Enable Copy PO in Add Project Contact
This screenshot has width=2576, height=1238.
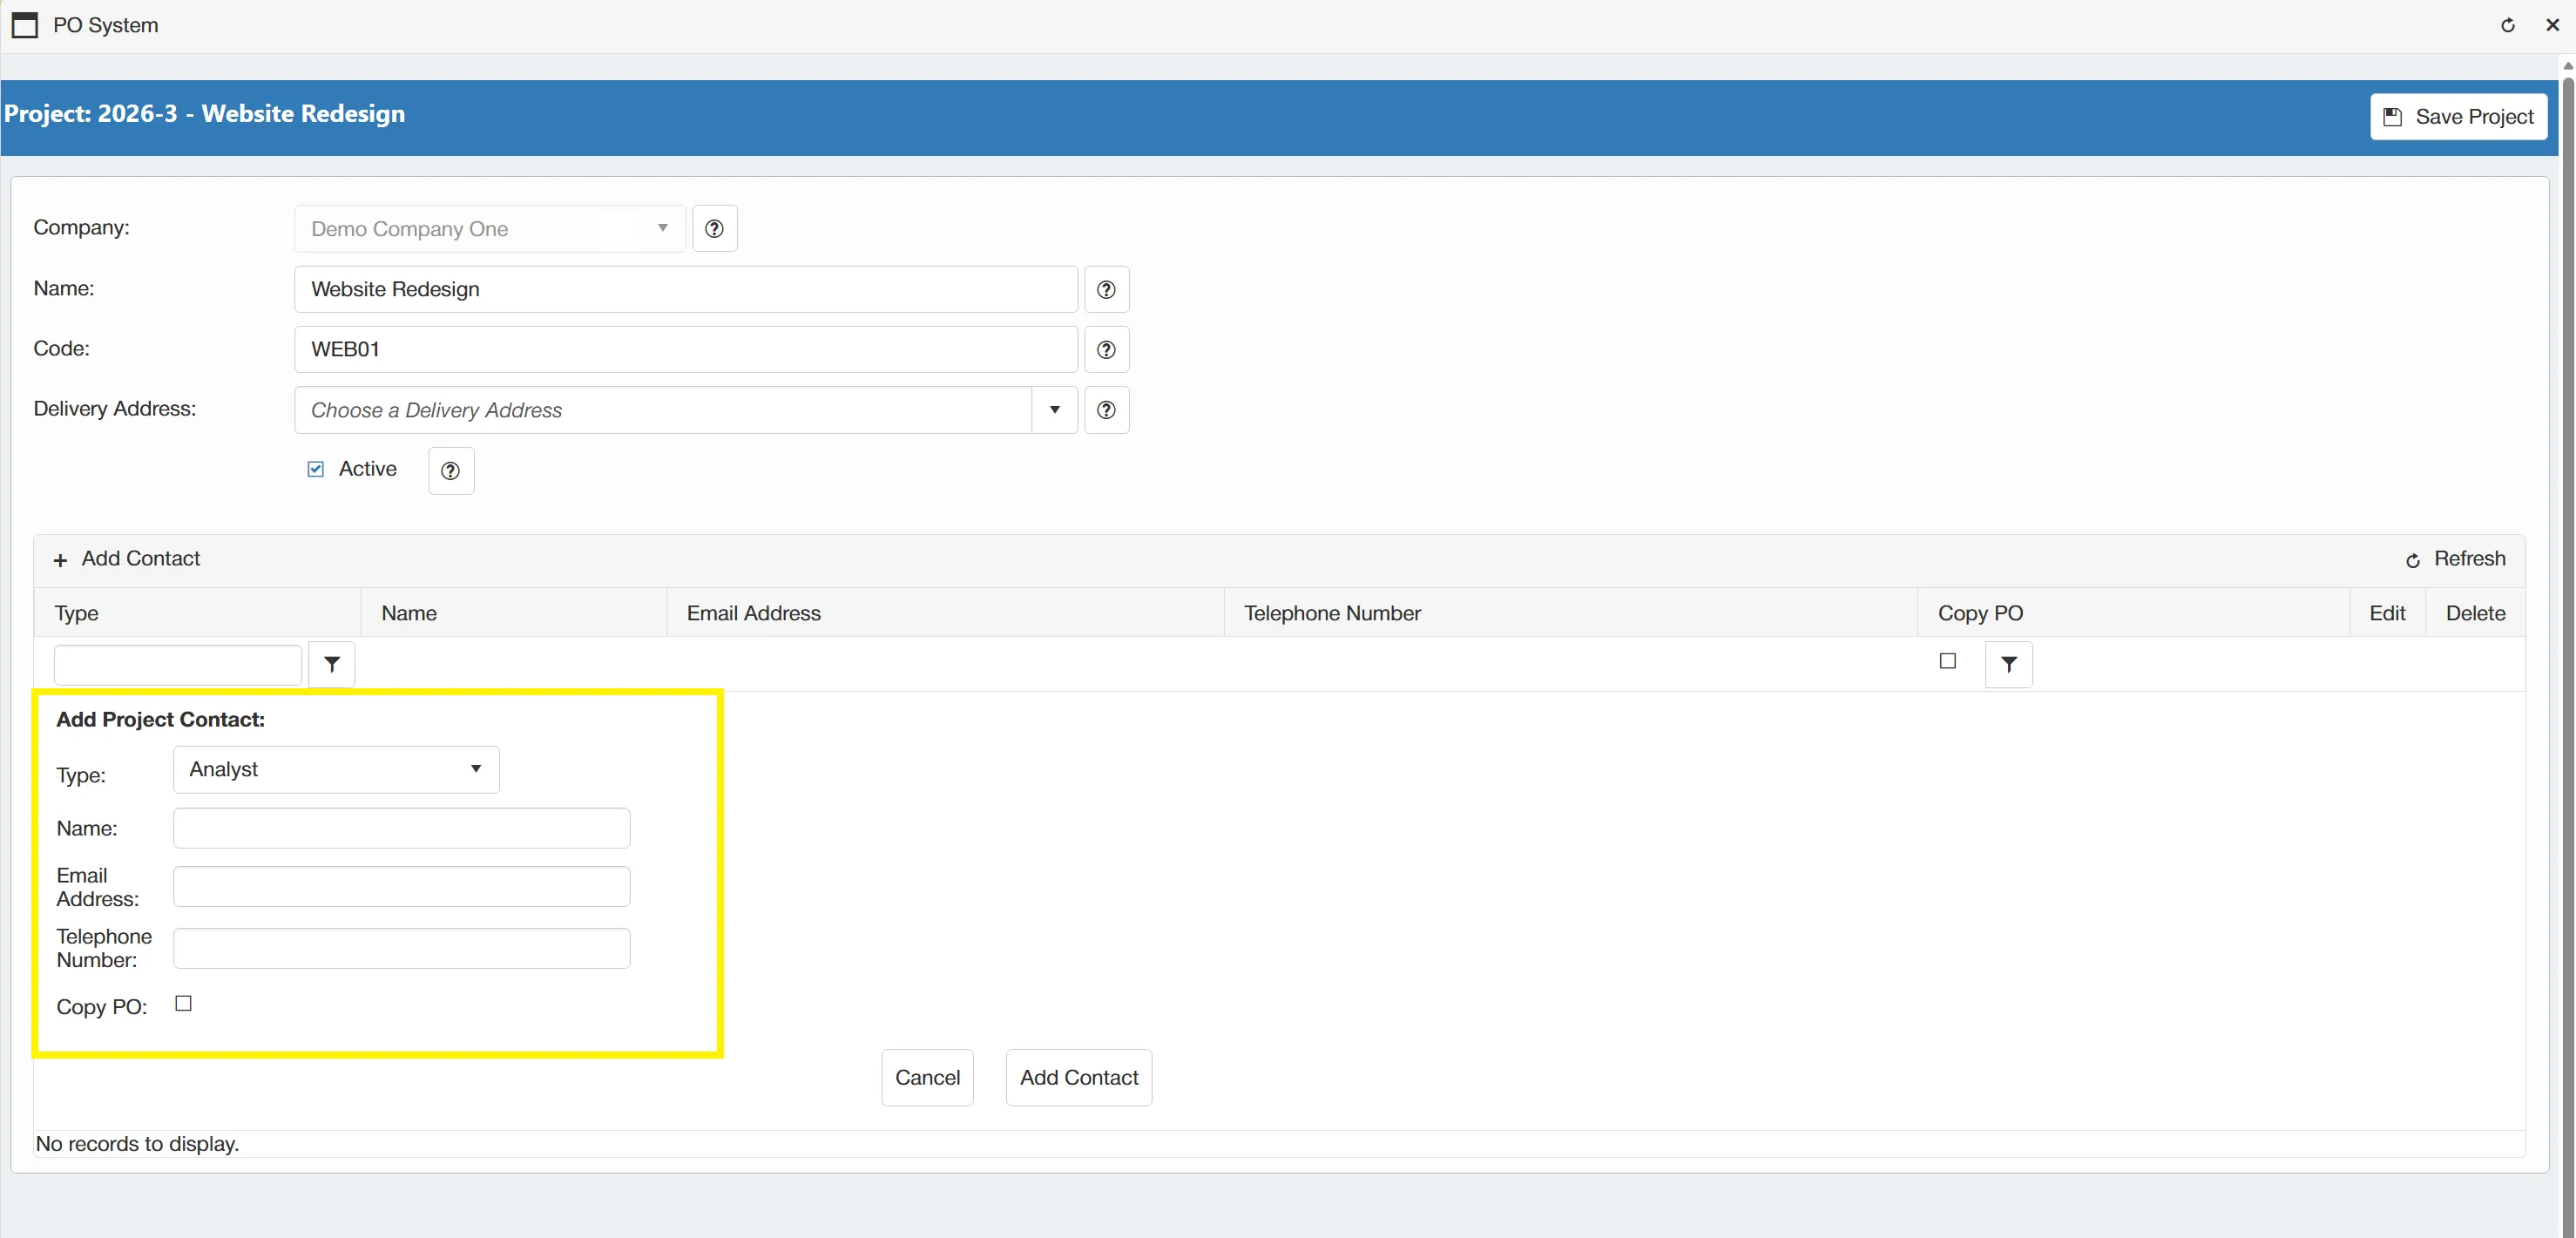pyautogui.click(x=184, y=1003)
